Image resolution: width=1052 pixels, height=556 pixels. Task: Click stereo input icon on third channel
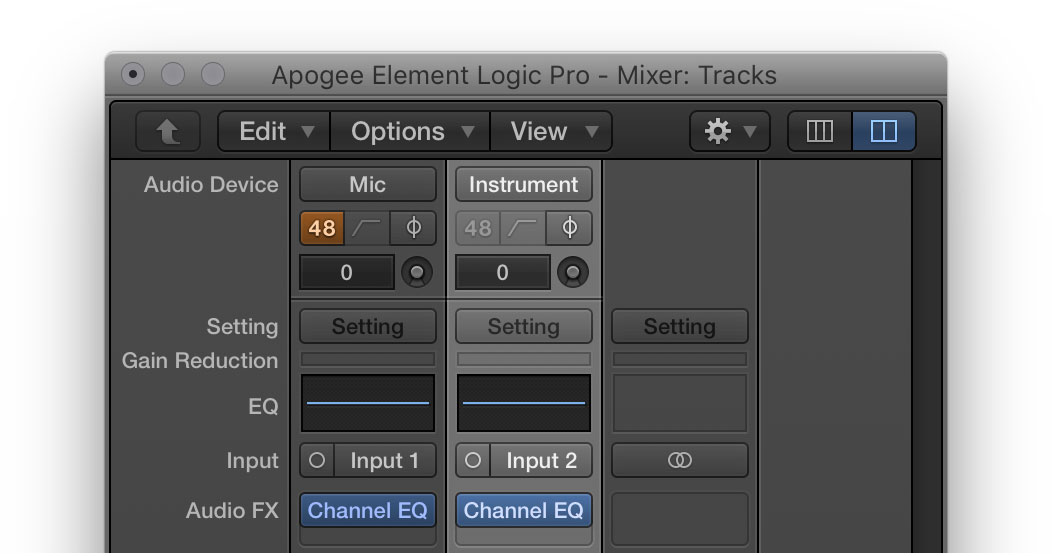tap(680, 460)
